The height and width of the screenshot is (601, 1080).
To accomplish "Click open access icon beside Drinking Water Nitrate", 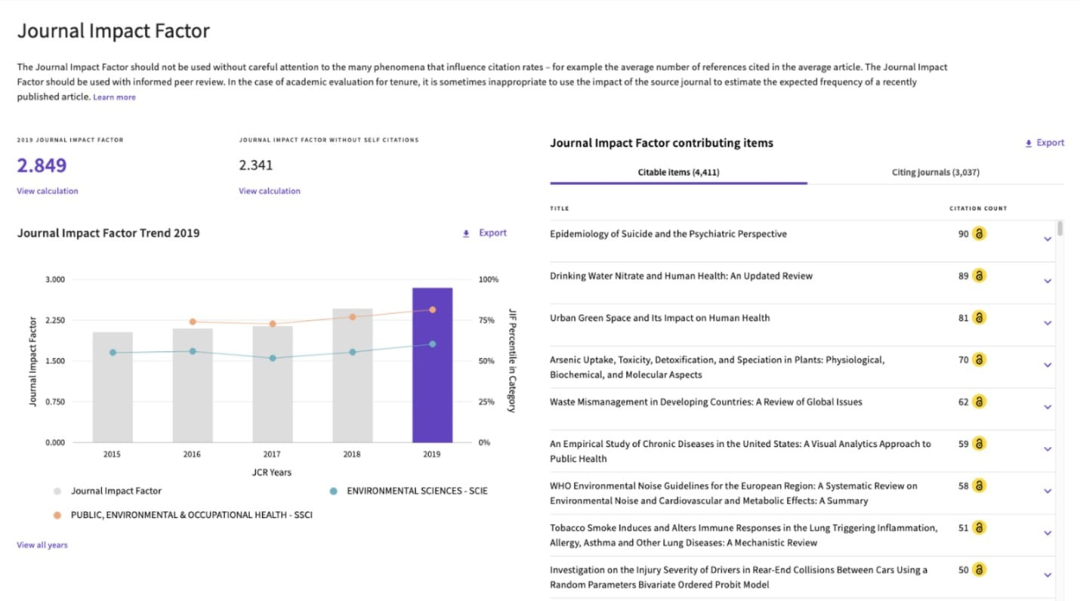I will [x=979, y=275].
